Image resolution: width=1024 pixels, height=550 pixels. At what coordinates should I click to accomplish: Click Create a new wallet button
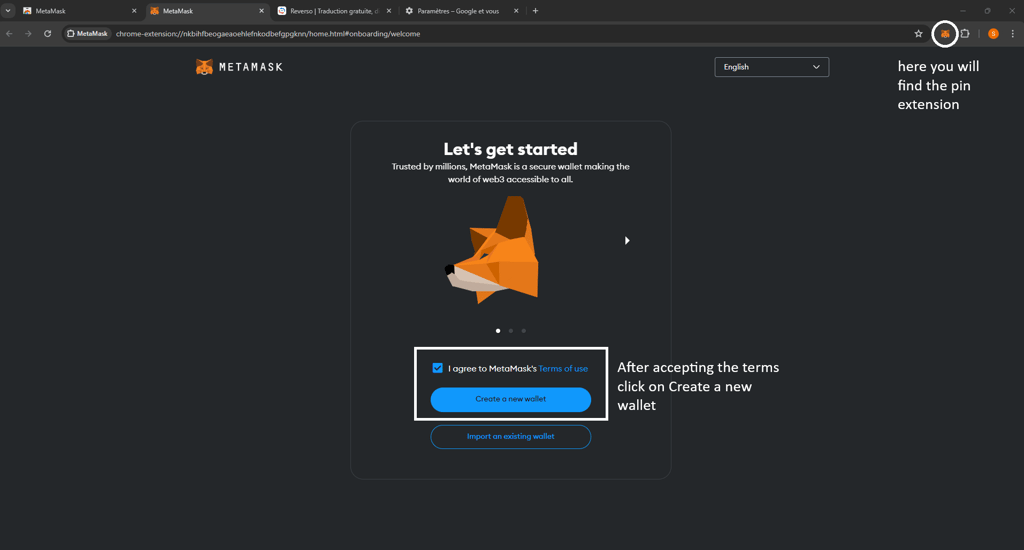pos(511,399)
